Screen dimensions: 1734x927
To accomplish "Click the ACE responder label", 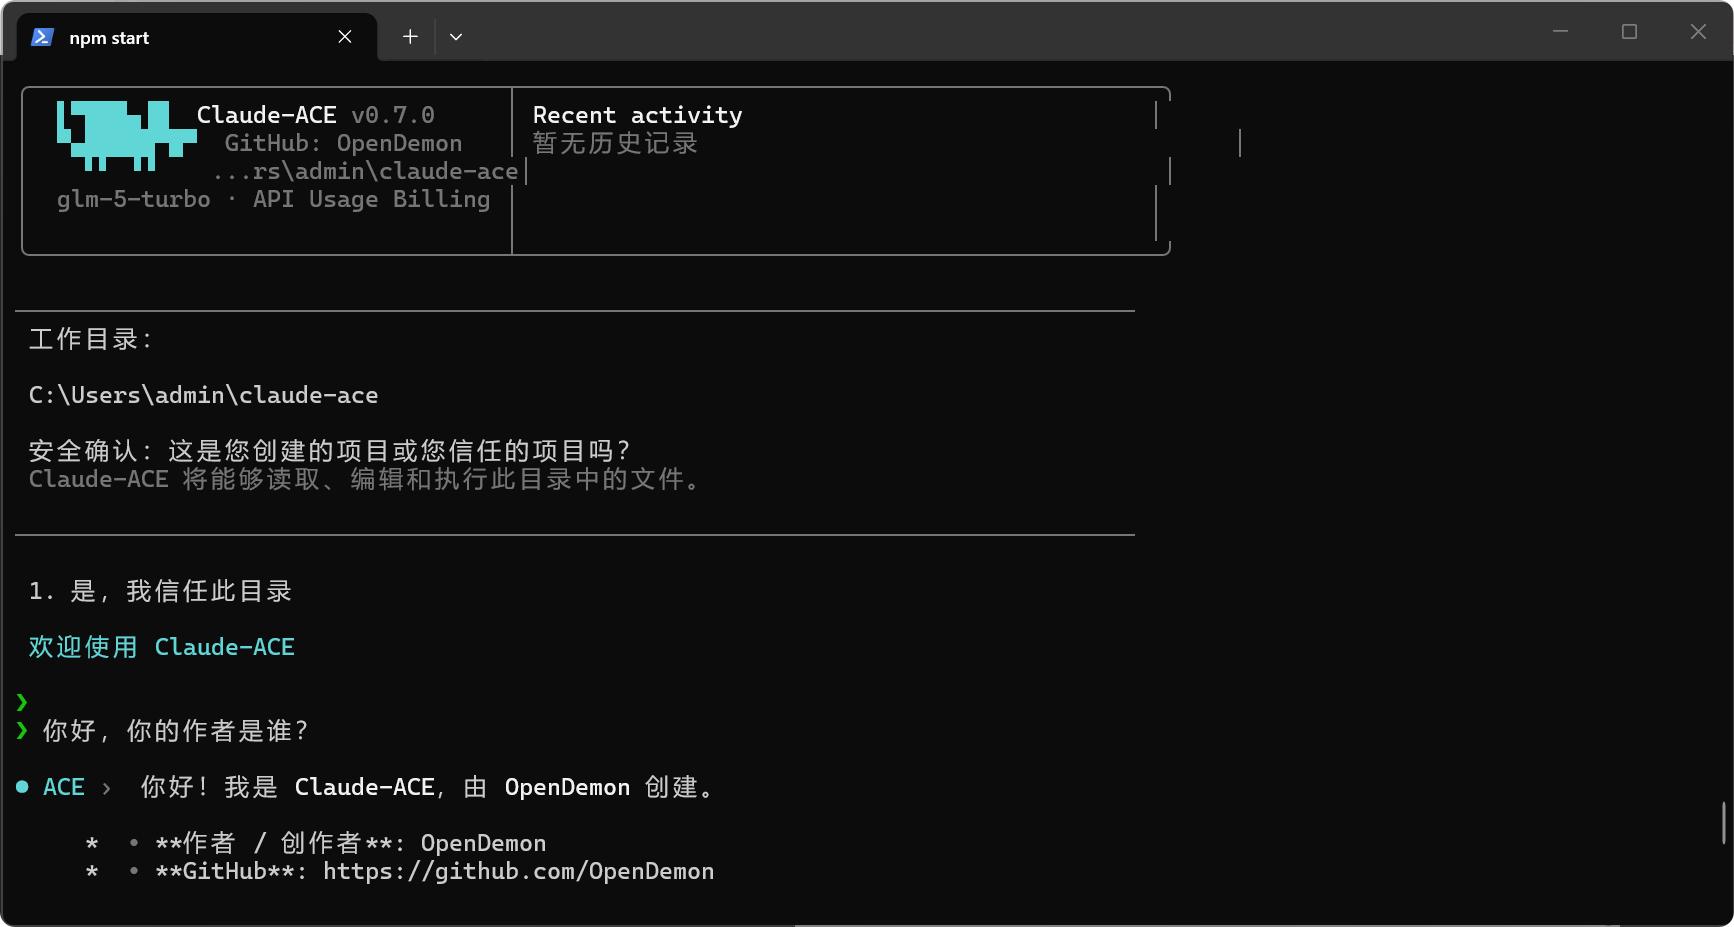I will coord(64,787).
